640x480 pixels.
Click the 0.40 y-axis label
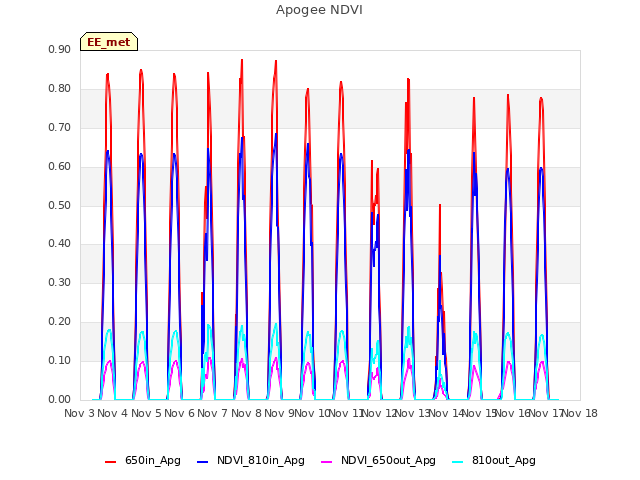tap(60, 244)
